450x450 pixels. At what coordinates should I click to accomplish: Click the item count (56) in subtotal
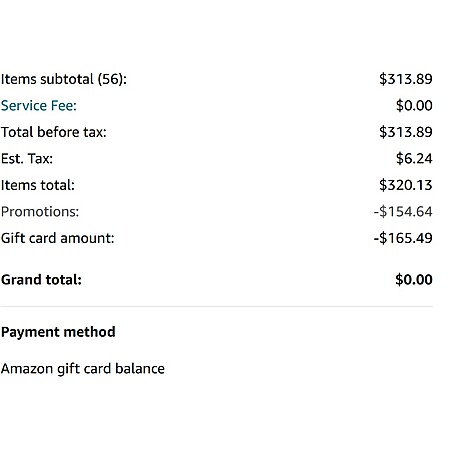(x=110, y=79)
